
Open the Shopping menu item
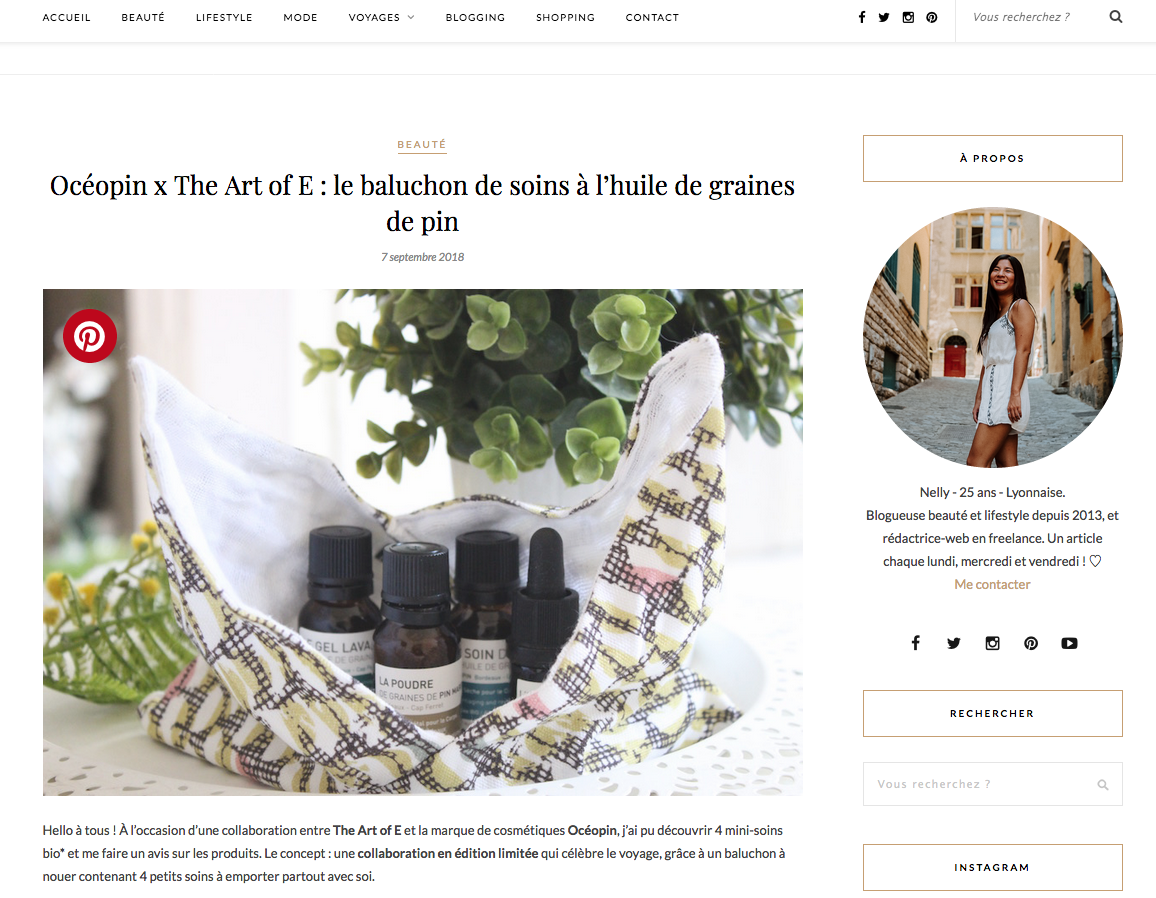(x=565, y=17)
